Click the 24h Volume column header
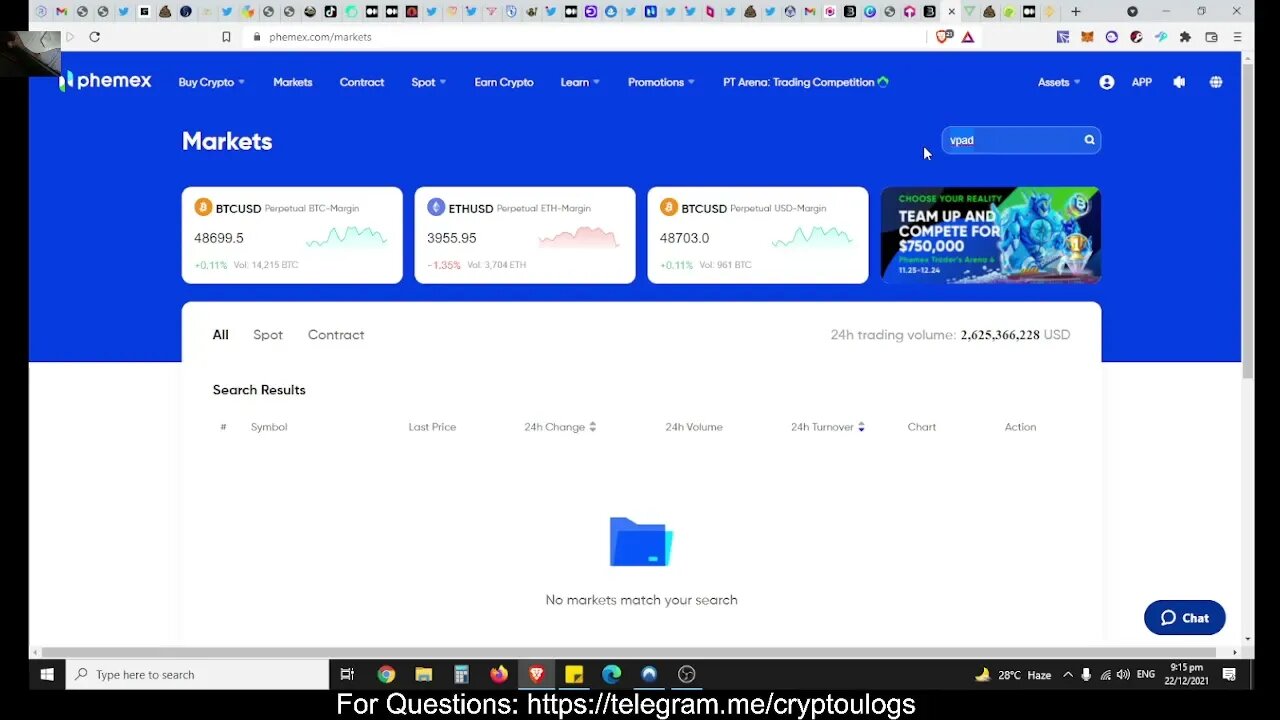Viewport: 1280px width, 720px height. tap(694, 427)
